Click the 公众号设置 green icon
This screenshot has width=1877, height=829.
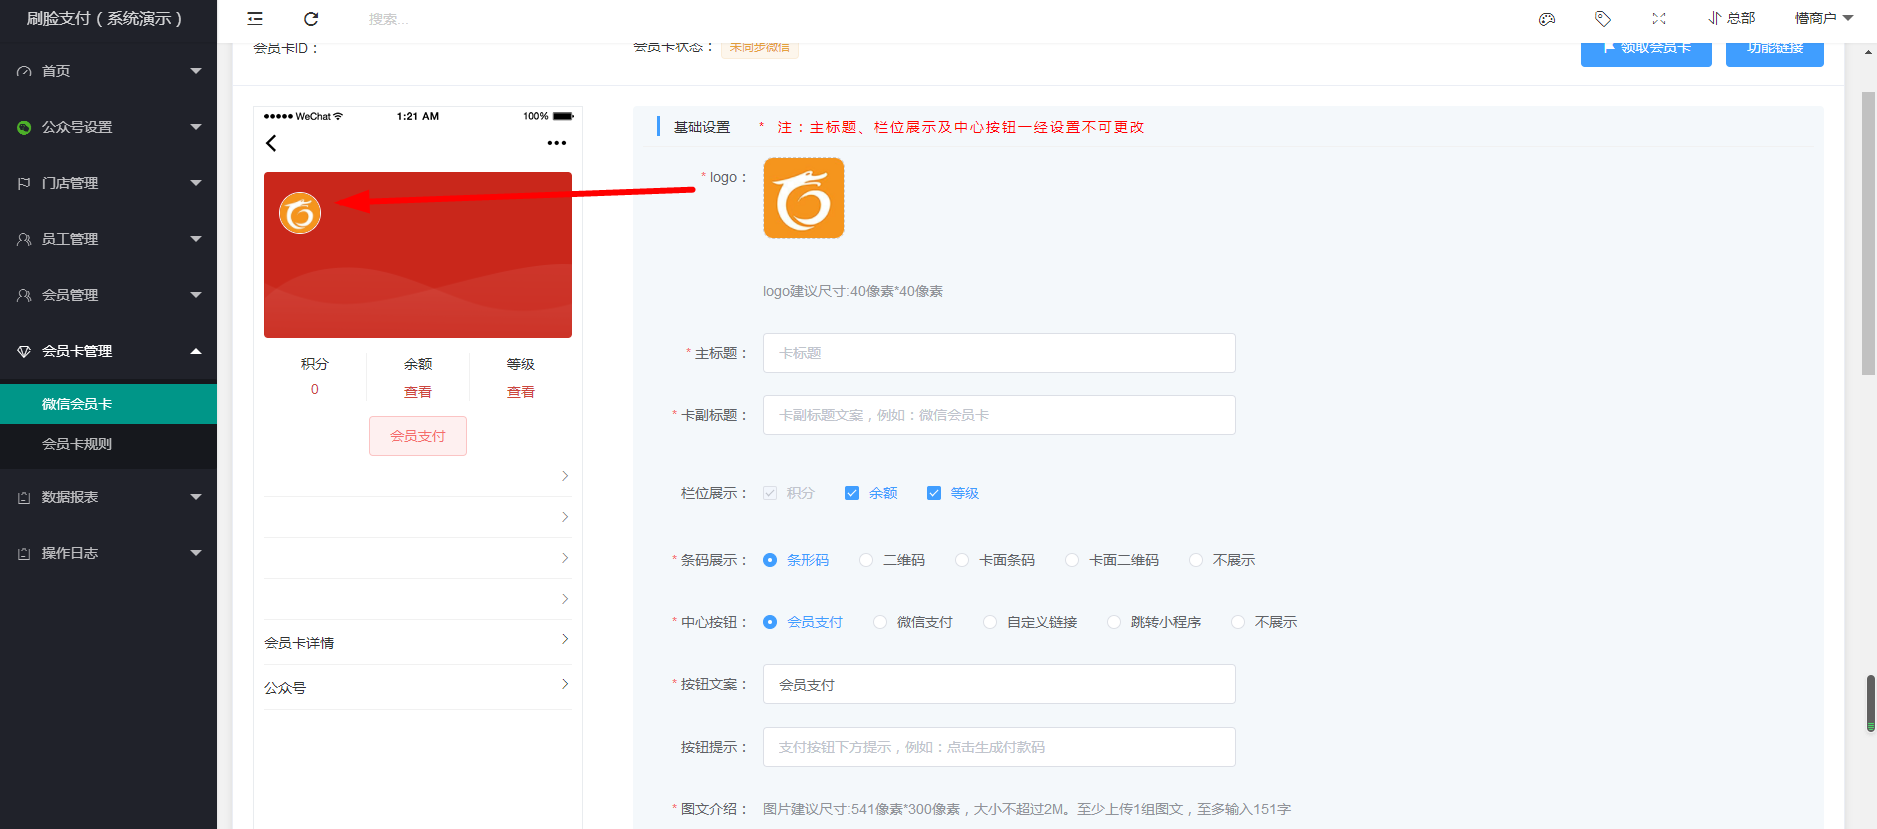coord(24,127)
